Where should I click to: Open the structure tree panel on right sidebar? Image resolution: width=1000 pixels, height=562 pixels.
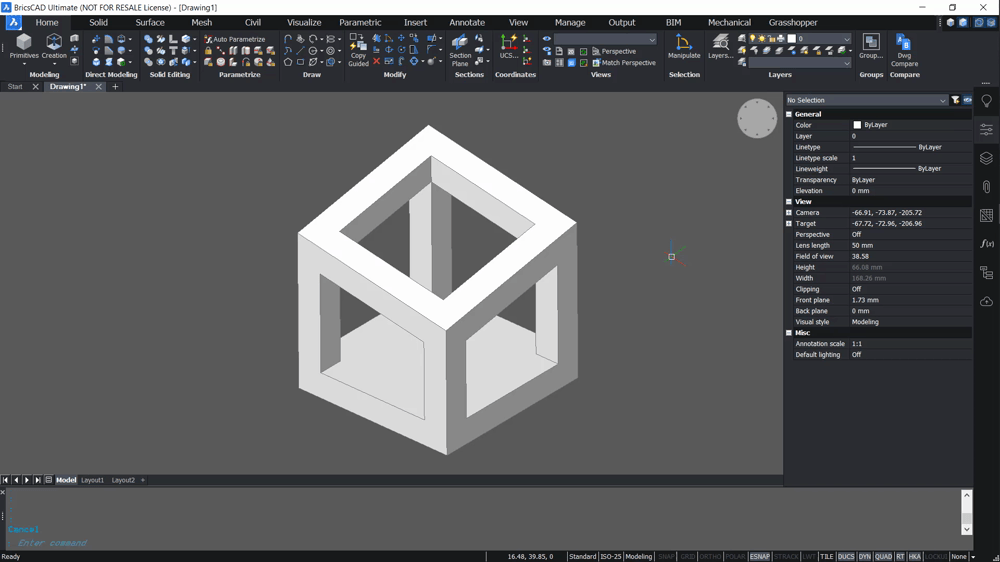point(987,273)
